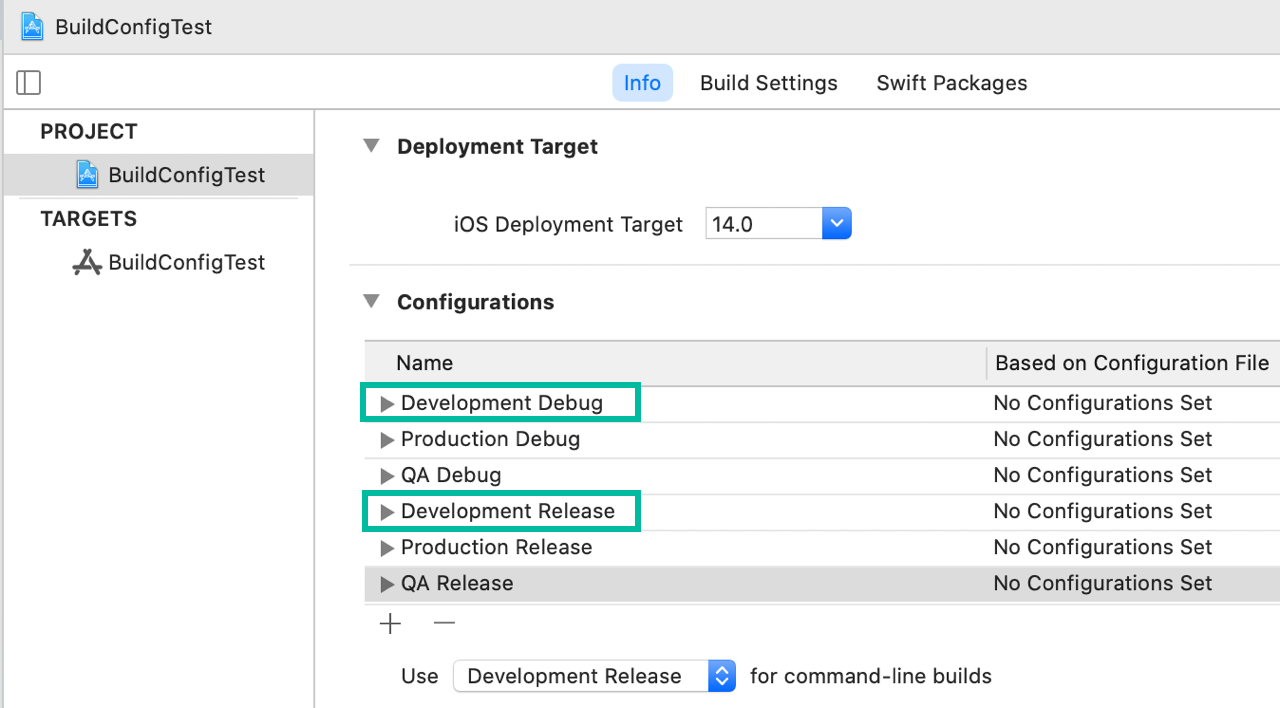This screenshot has width=1280, height=708.
Task: Open the Swift Packages tab
Action: tap(951, 83)
